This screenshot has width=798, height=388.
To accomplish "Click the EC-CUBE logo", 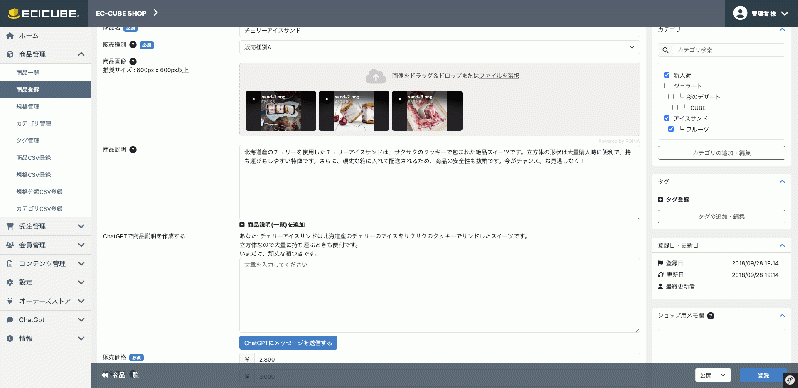I will (x=44, y=13).
